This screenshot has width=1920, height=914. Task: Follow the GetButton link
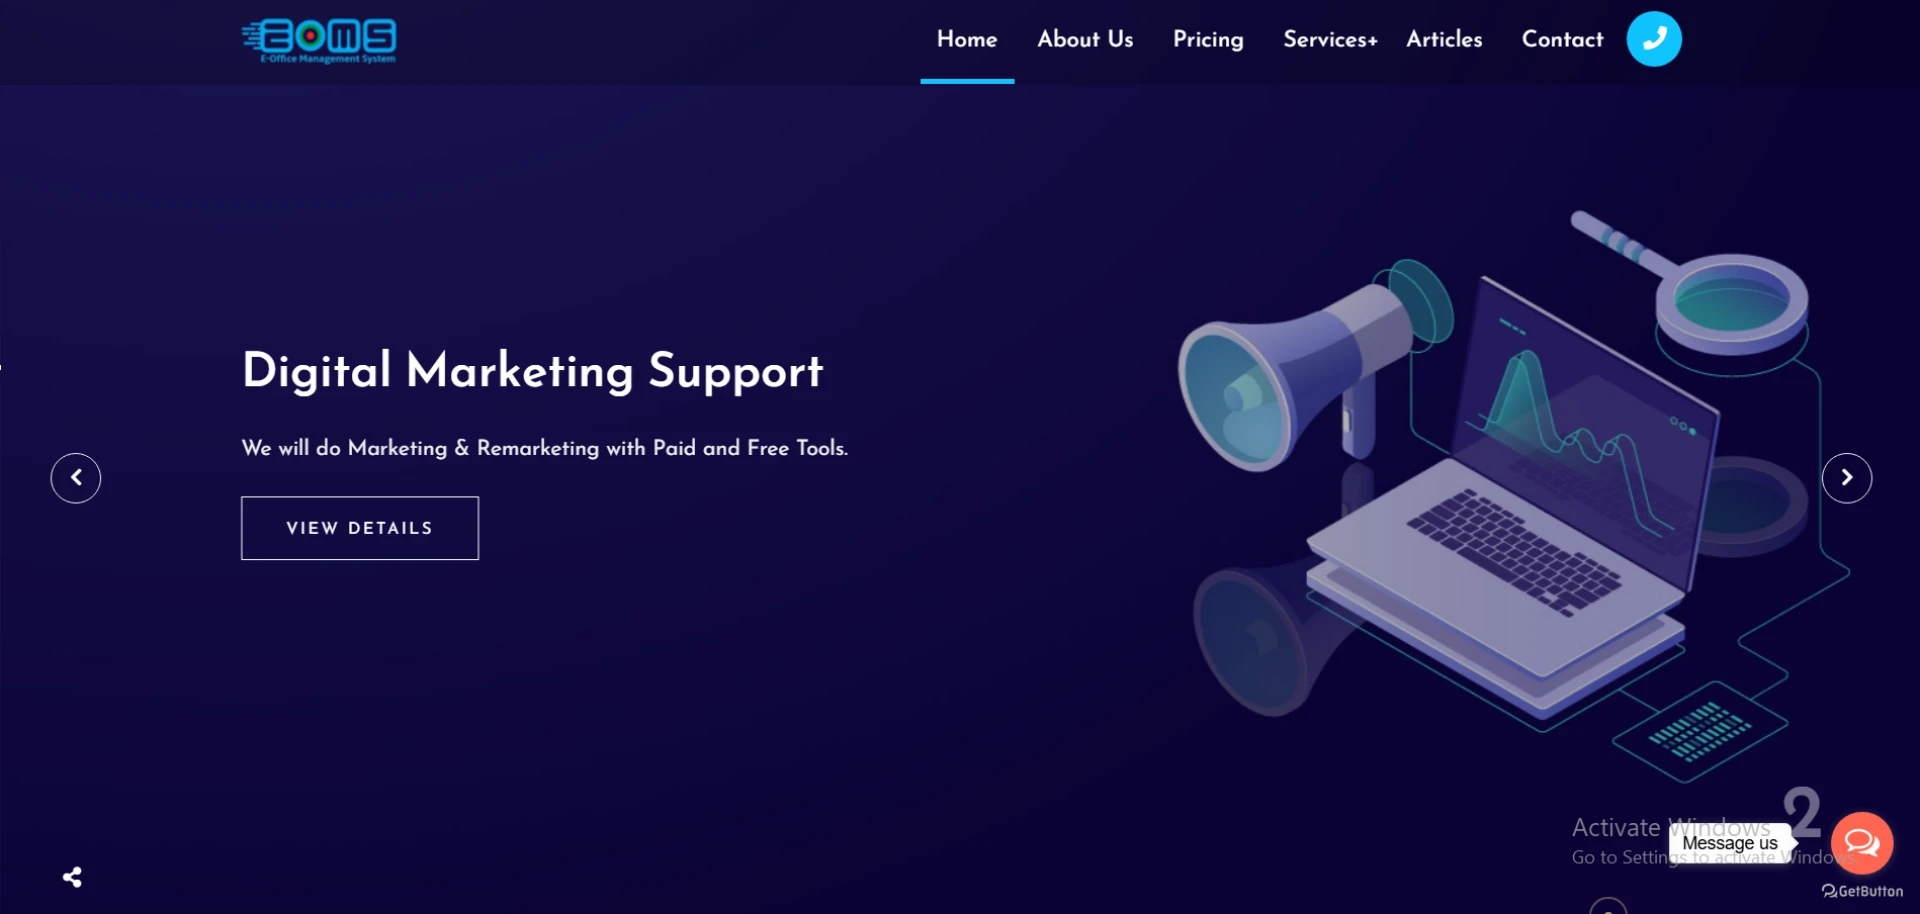tap(1862, 891)
